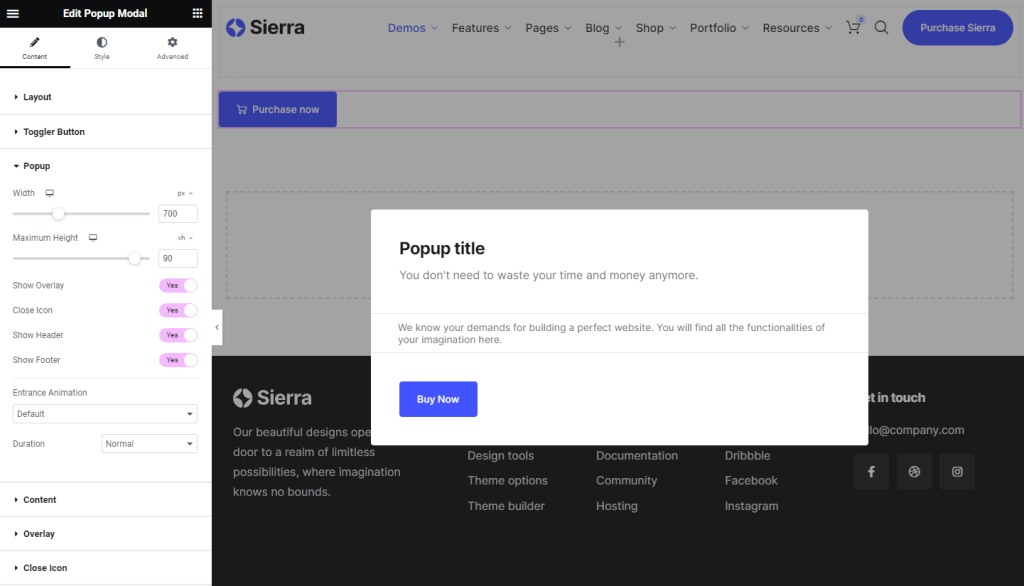The image size is (1024, 586).
Task: Open the Theme builder footer link
Action: pyautogui.click(x=505, y=506)
